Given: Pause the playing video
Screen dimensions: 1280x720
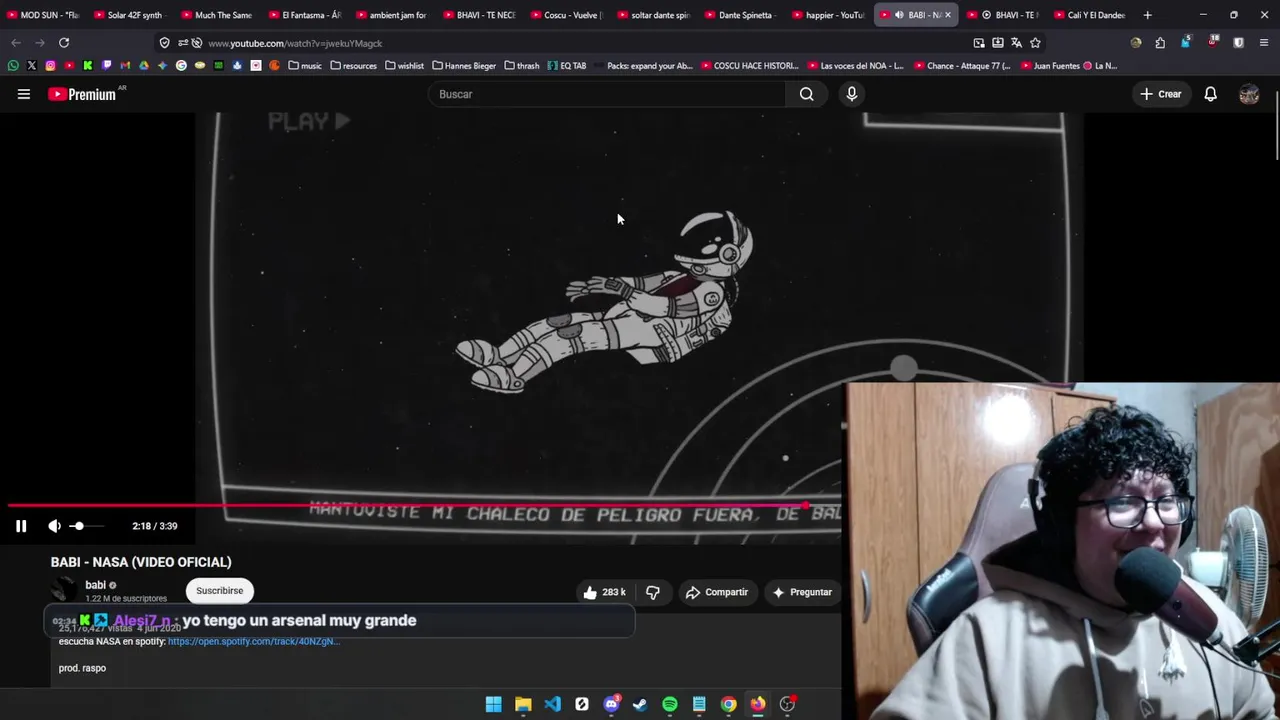Looking at the screenshot, I should click(21, 526).
